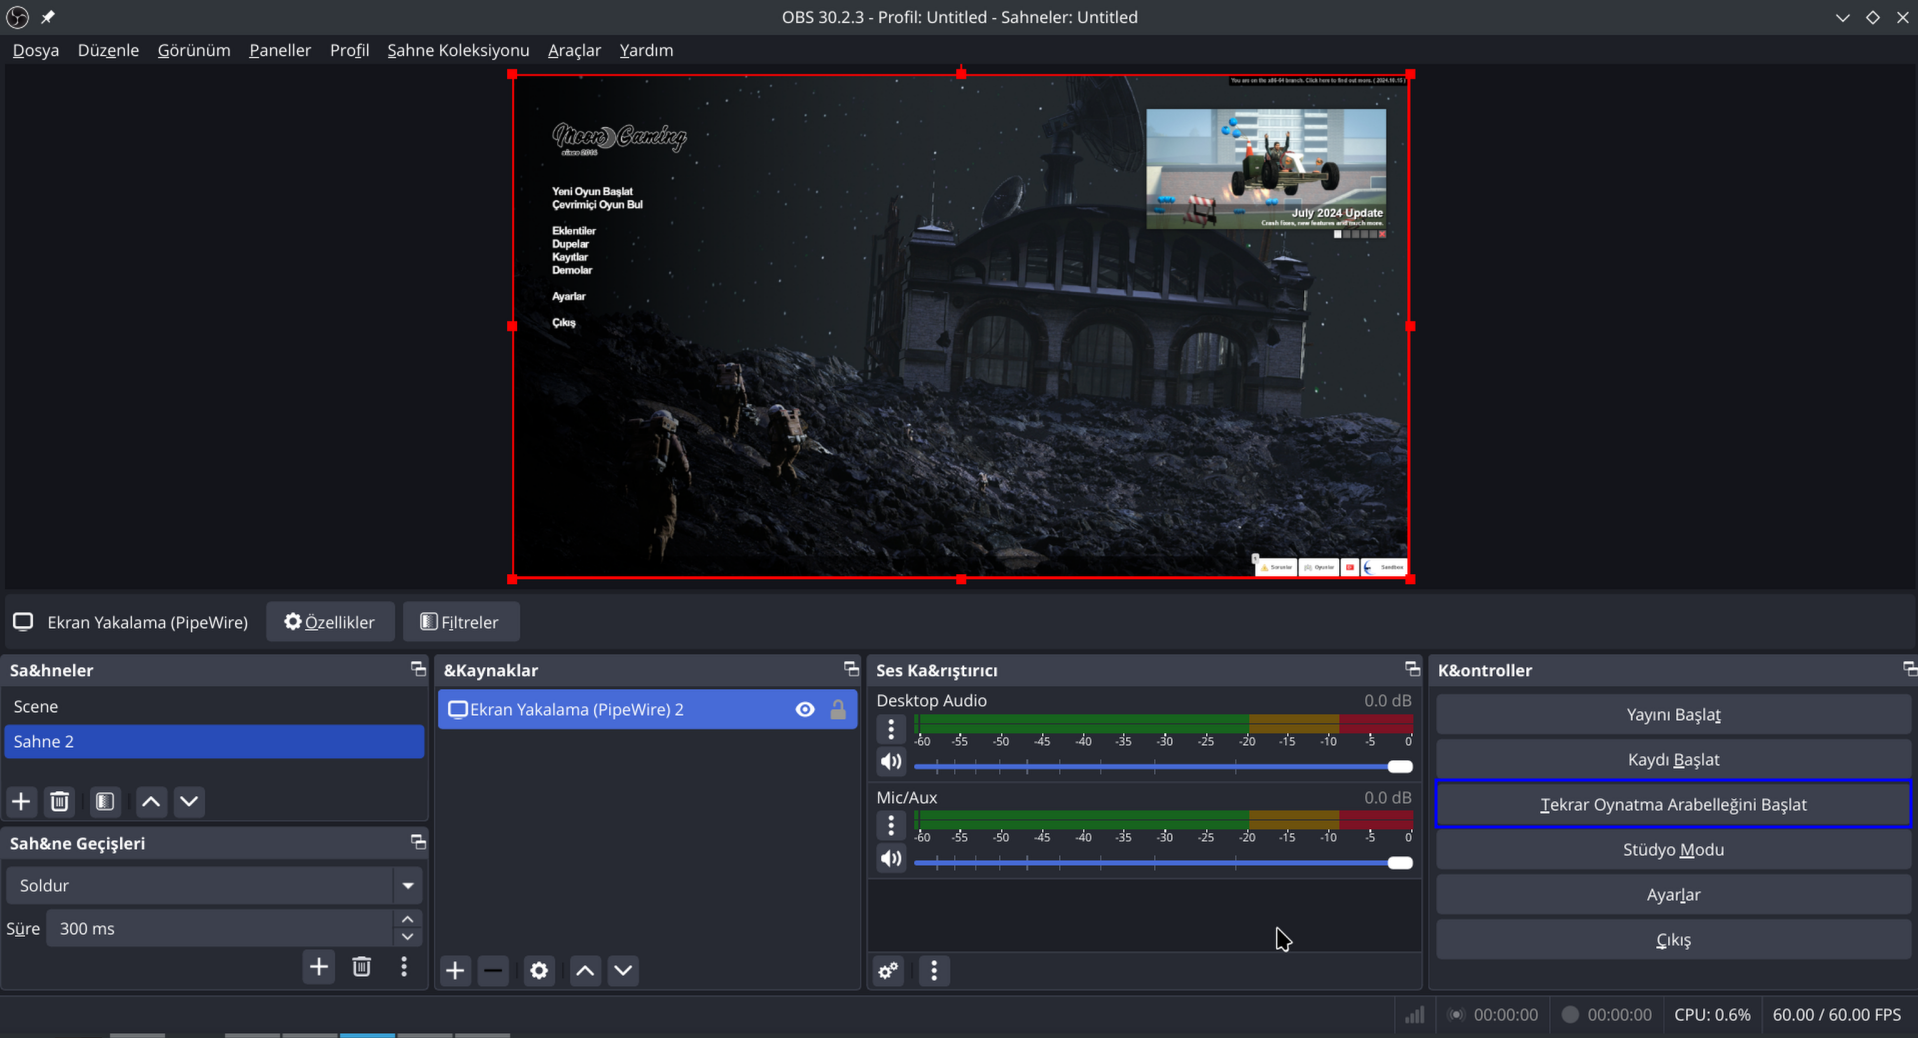Click Kaydı Başlat button

click(x=1673, y=759)
